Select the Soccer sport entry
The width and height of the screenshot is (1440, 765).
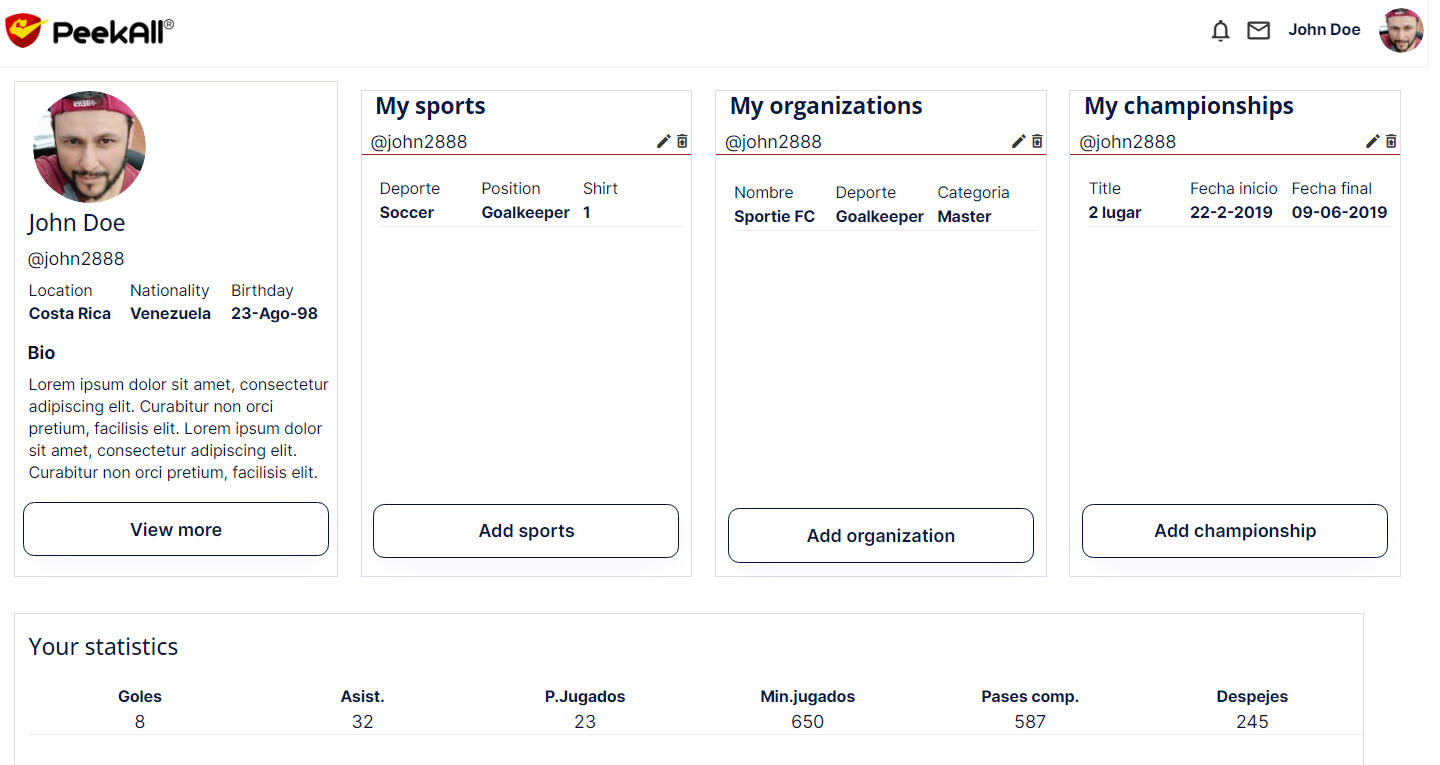(407, 213)
